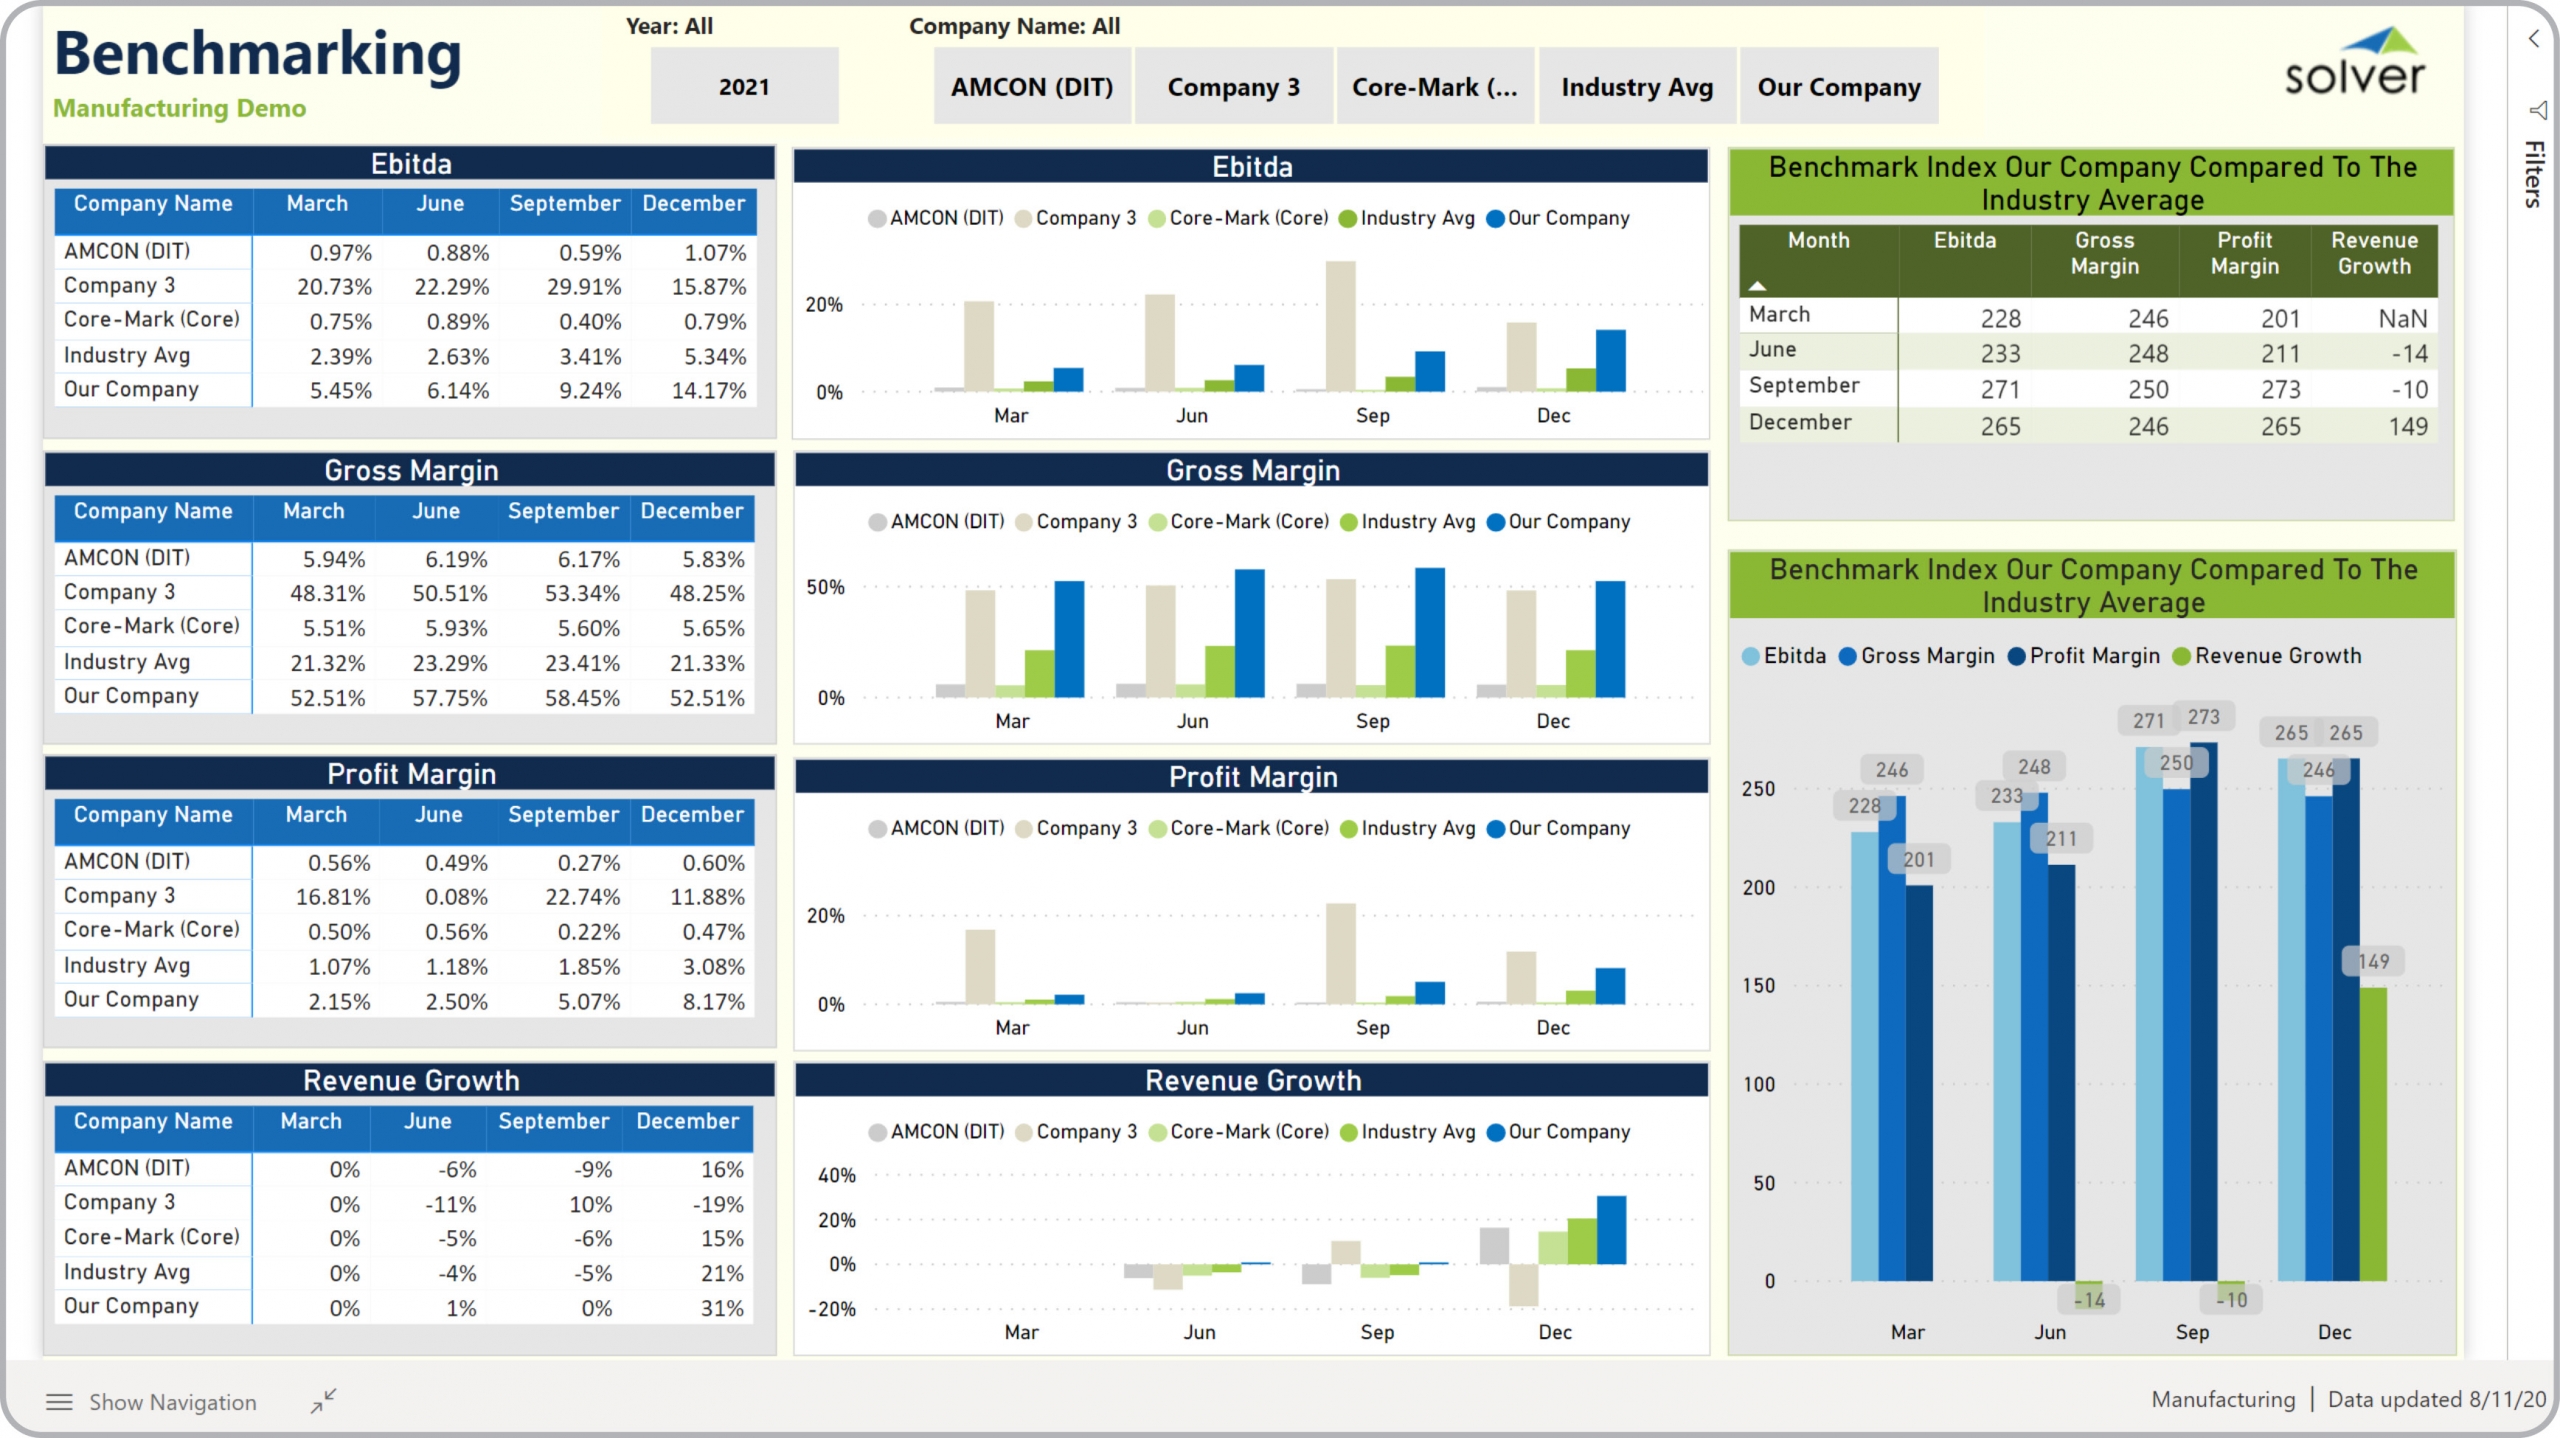This screenshot has height=1438, width=2560.
Task: Click the Show Navigation label
Action: (x=172, y=1402)
